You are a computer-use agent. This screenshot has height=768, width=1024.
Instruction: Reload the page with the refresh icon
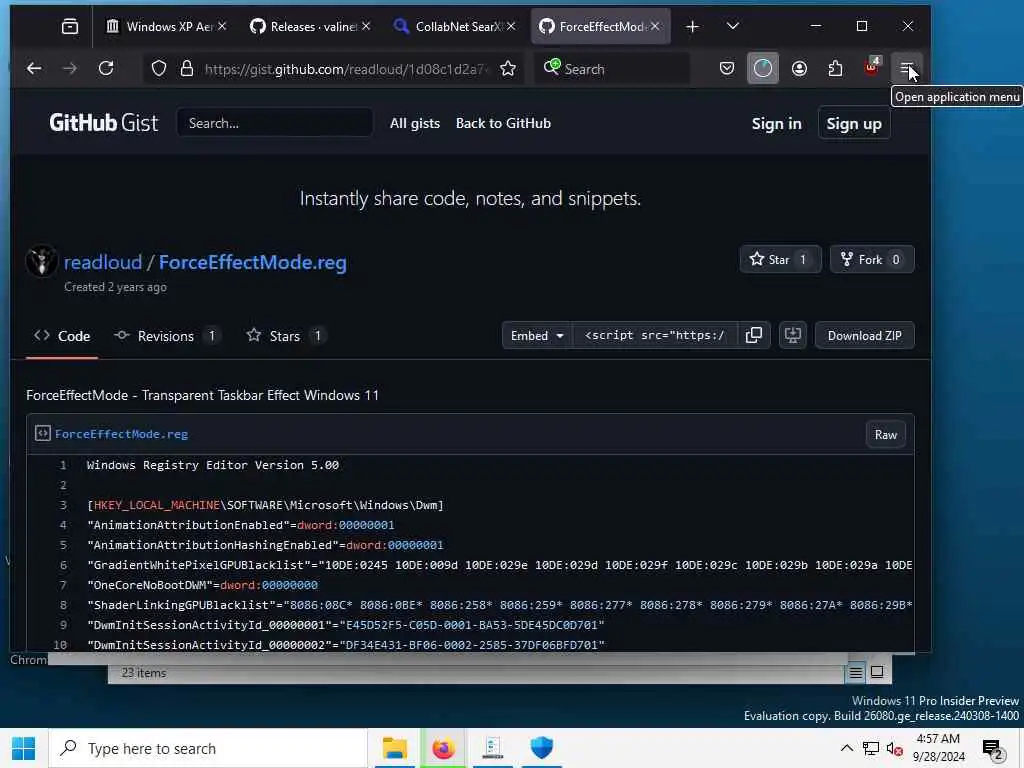tap(106, 69)
